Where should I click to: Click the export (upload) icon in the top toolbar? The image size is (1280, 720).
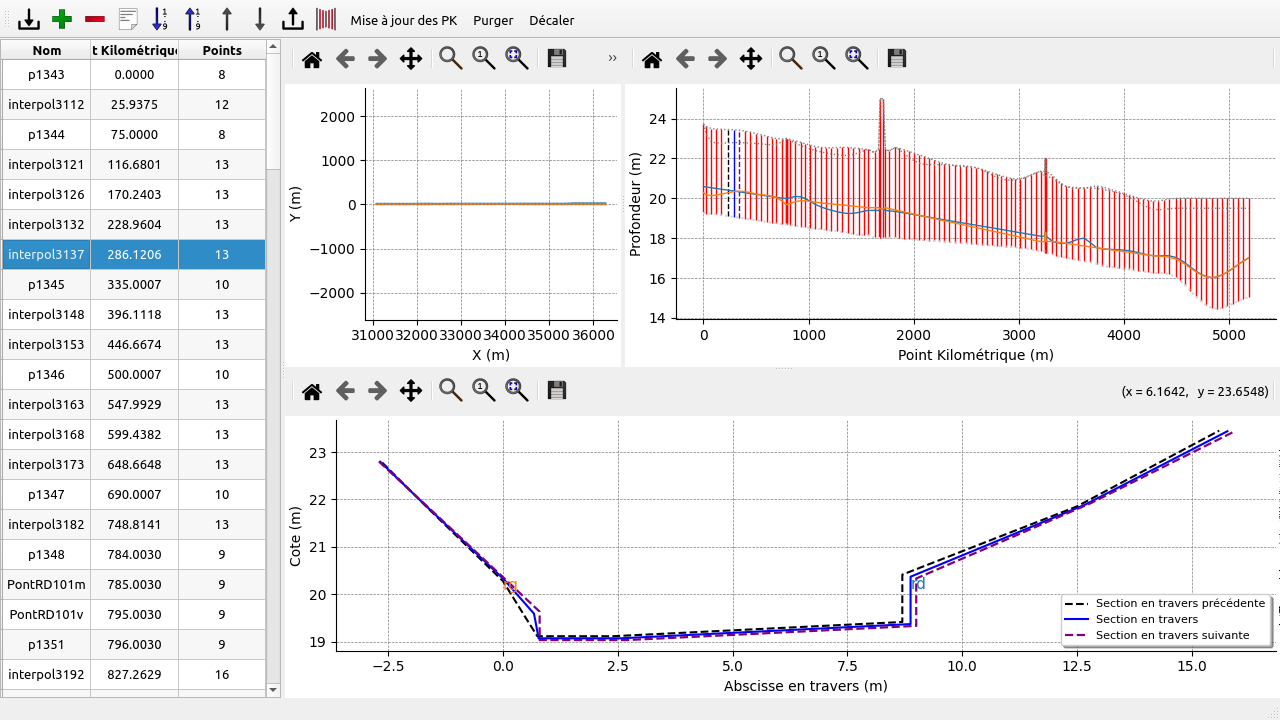[292, 19]
